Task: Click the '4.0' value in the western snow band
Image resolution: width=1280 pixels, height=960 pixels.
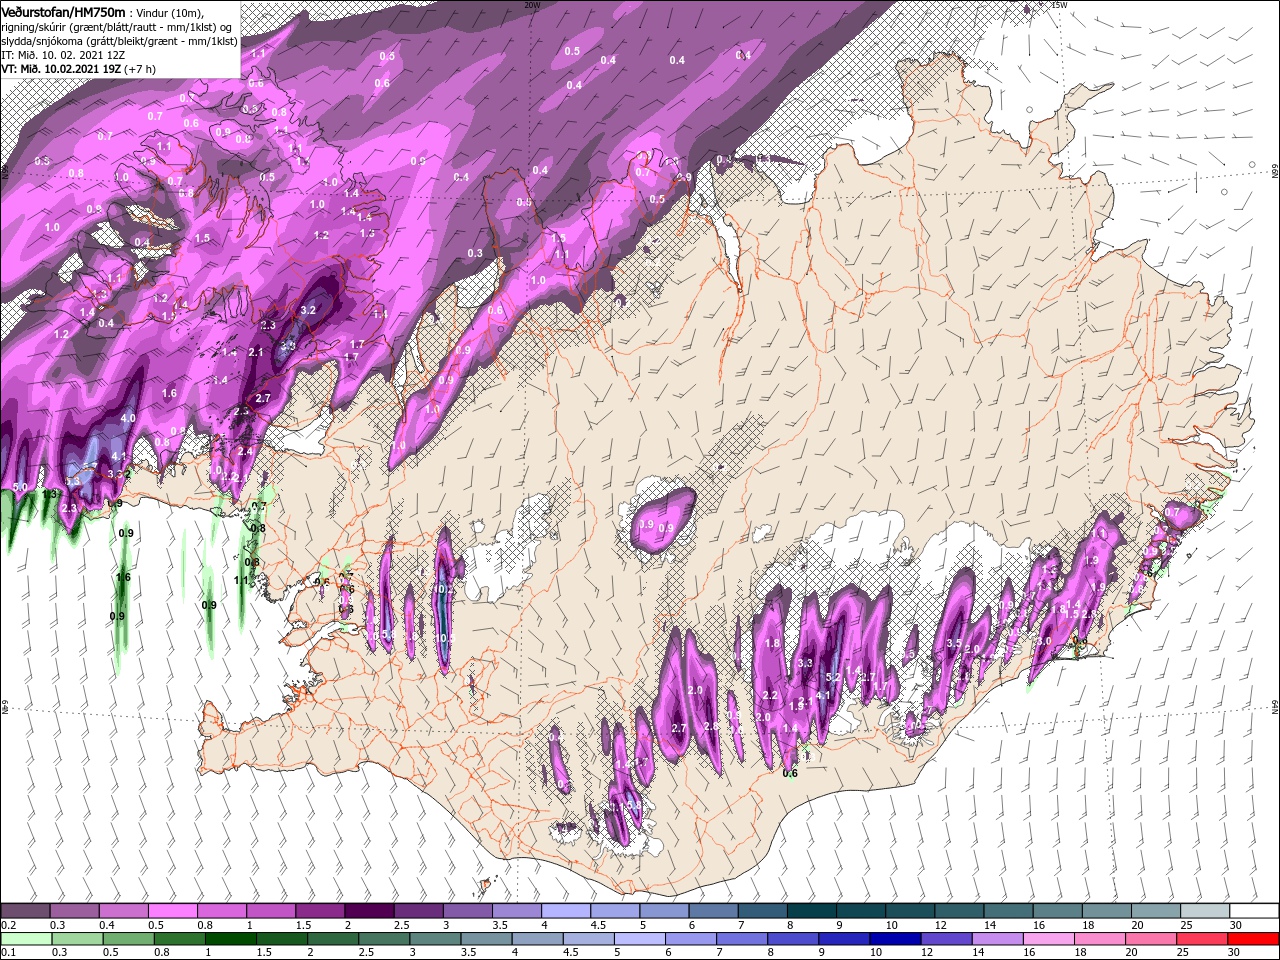Action: (128, 418)
